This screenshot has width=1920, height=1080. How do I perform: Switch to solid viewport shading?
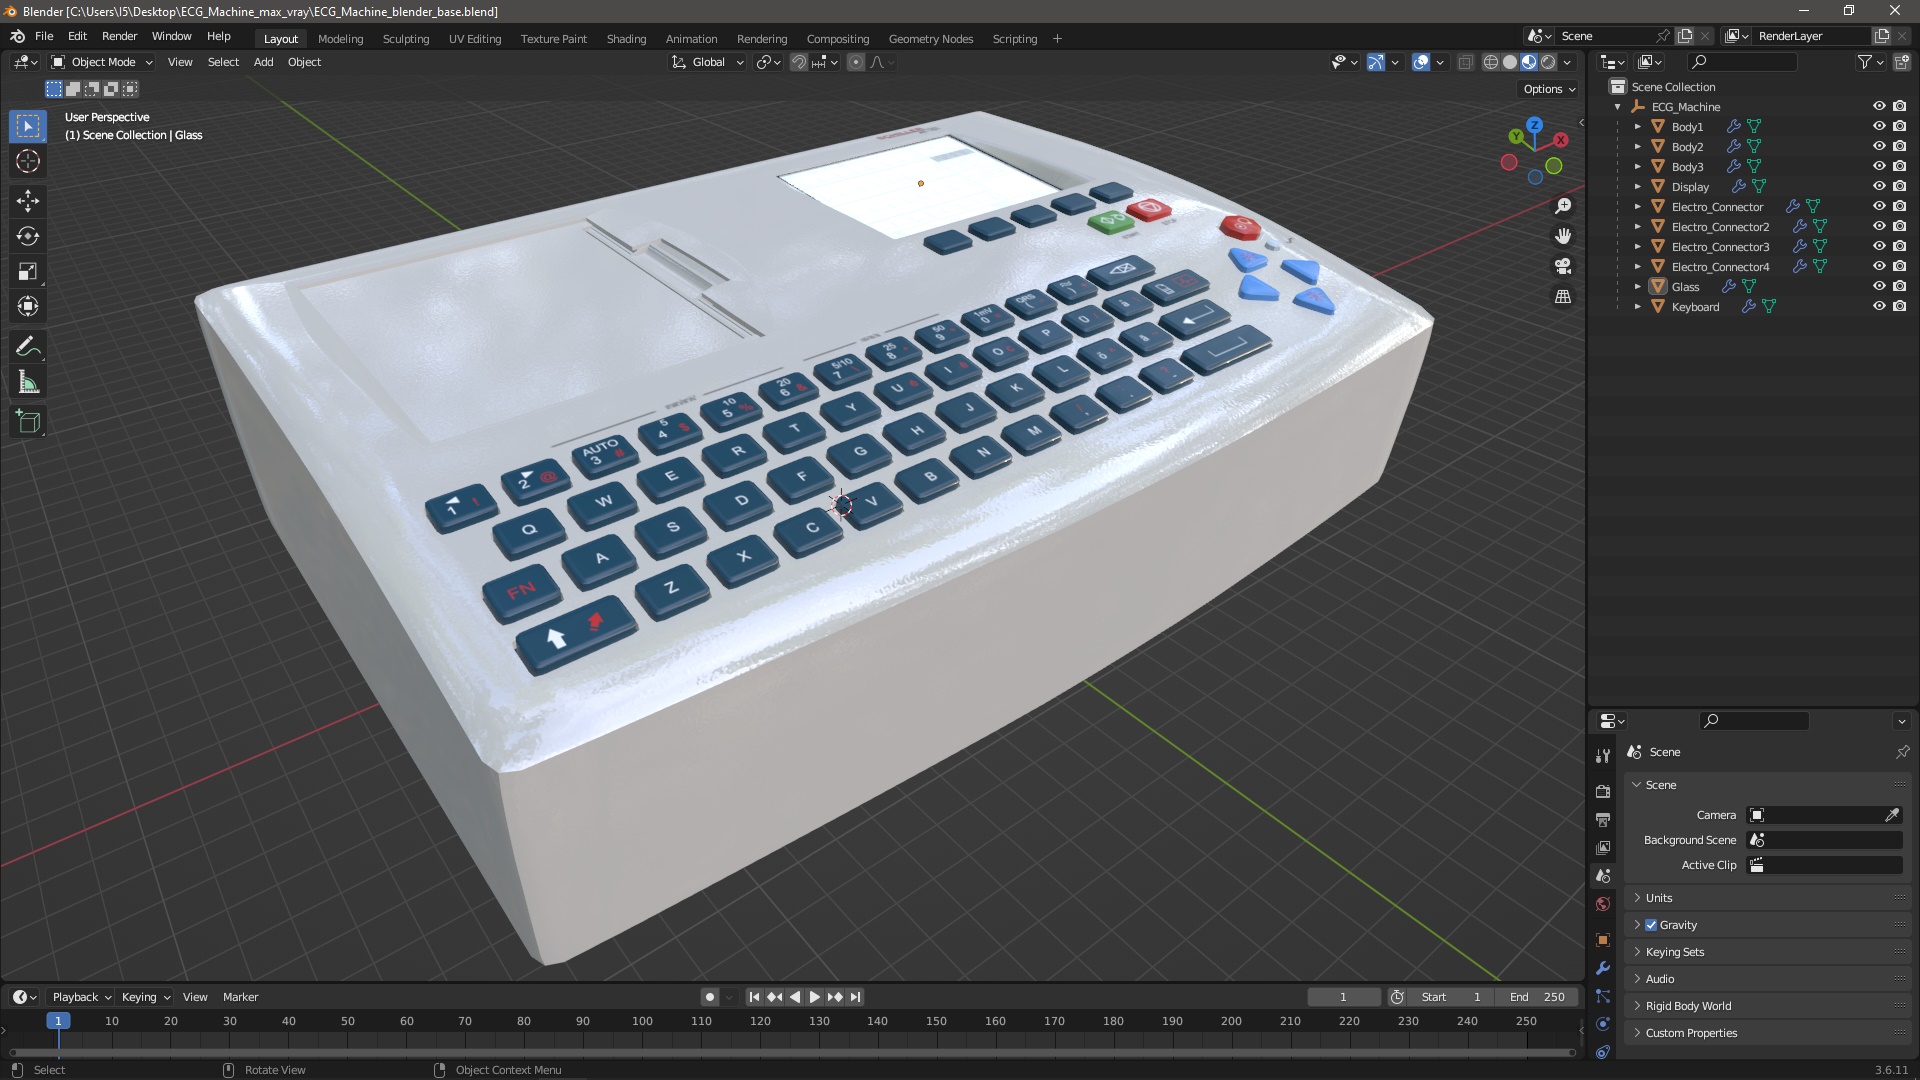(1510, 62)
